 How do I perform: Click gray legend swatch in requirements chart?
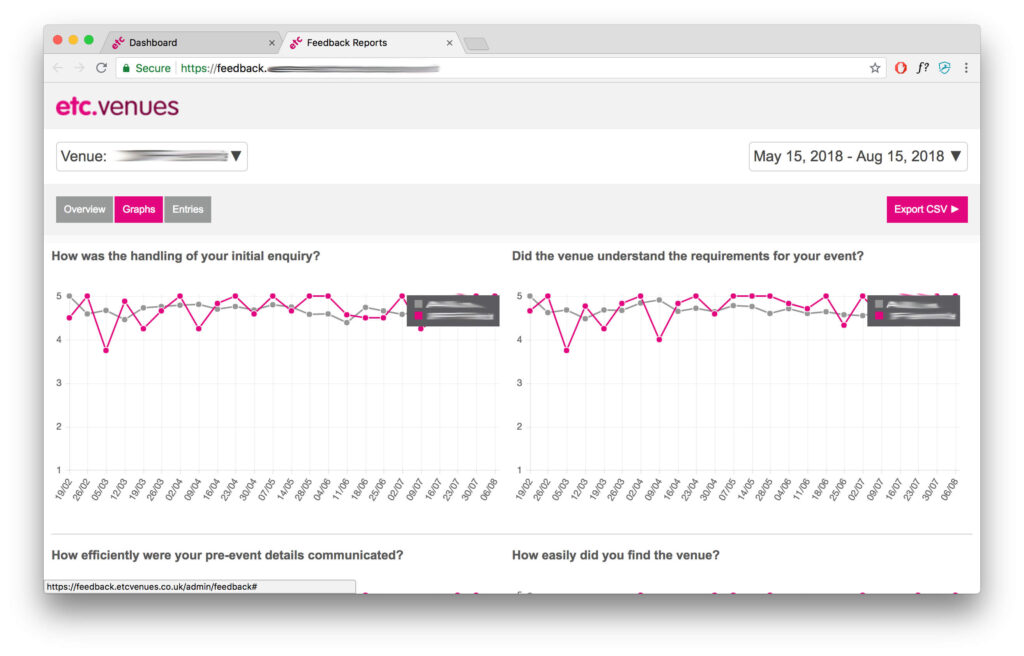(x=878, y=303)
